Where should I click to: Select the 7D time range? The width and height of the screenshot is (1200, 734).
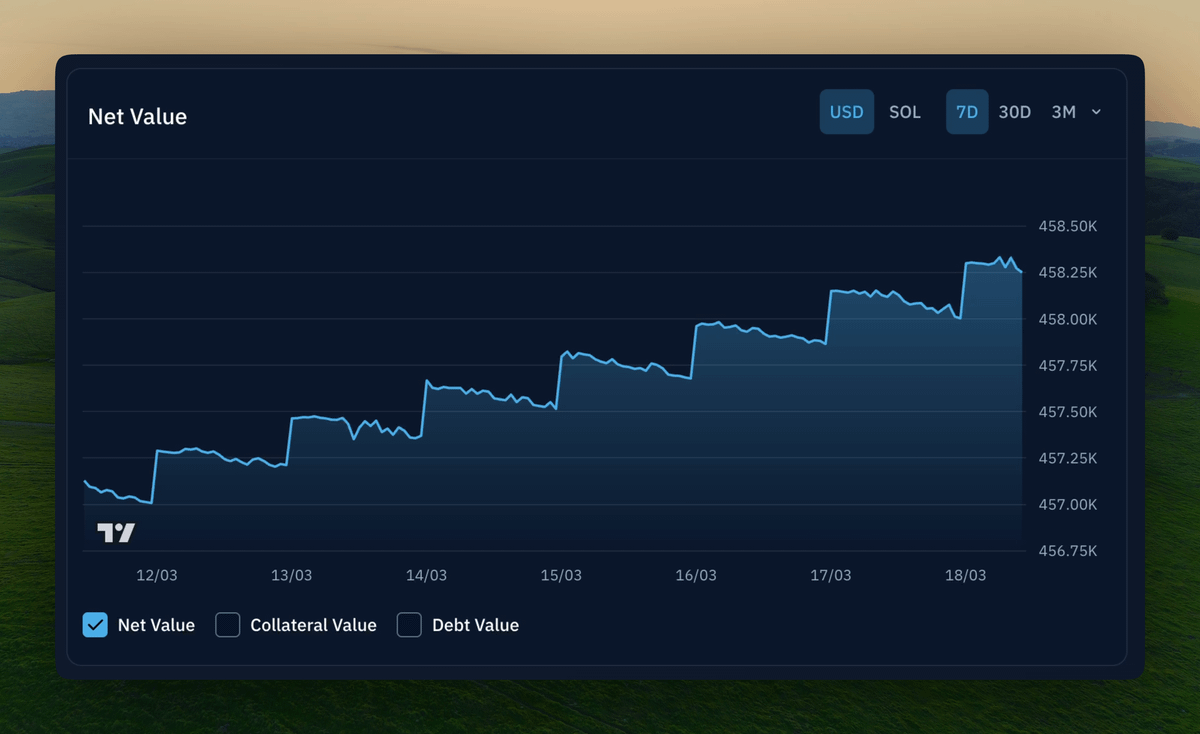tap(967, 112)
